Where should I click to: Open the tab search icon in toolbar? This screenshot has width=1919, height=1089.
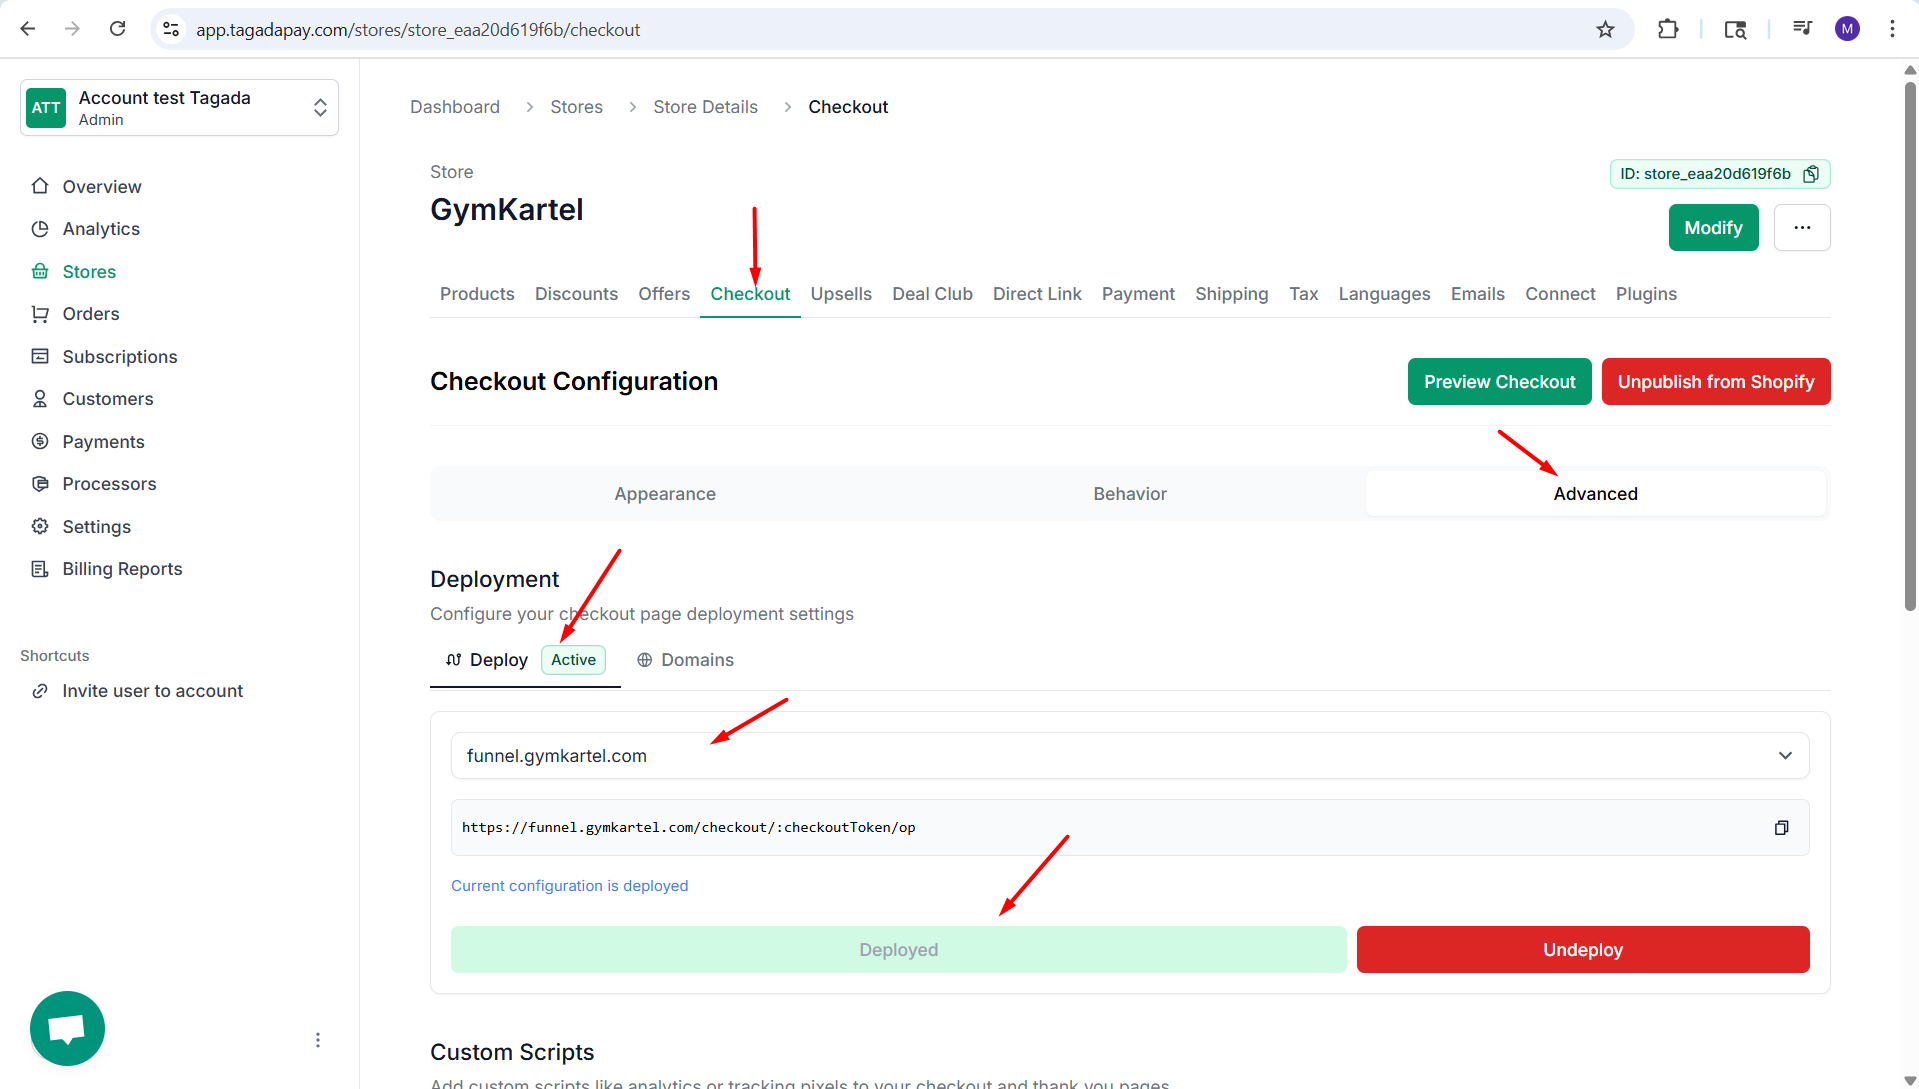(x=1735, y=29)
